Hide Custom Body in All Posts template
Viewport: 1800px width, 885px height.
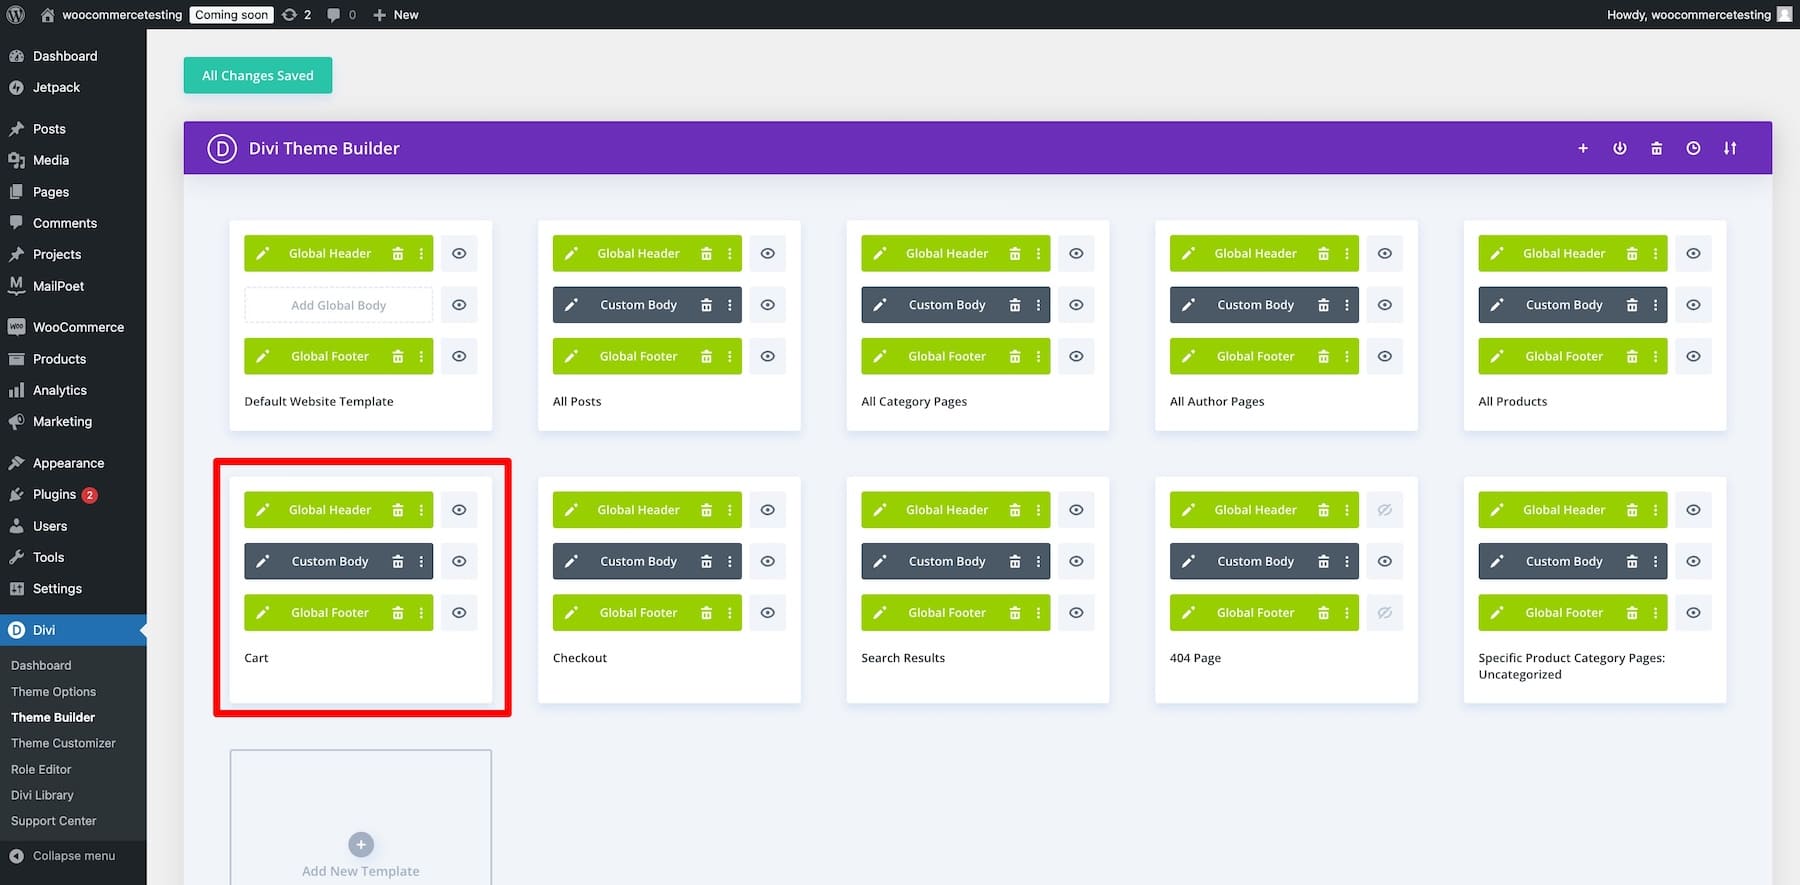click(767, 305)
